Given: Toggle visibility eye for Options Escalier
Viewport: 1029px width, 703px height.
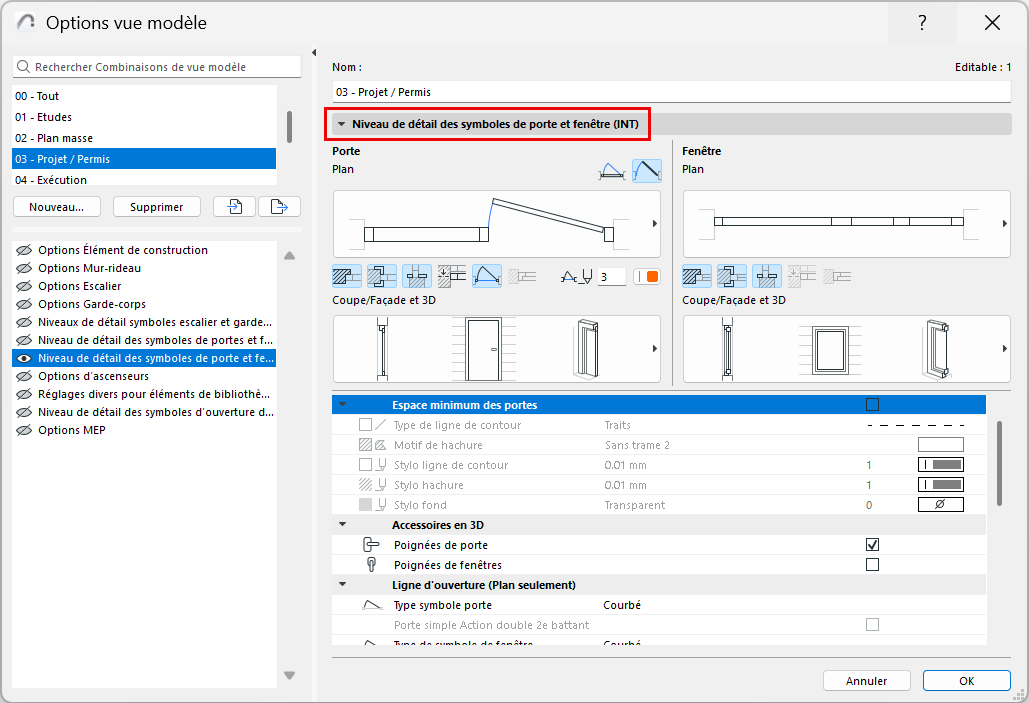Looking at the screenshot, I should pos(24,286).
